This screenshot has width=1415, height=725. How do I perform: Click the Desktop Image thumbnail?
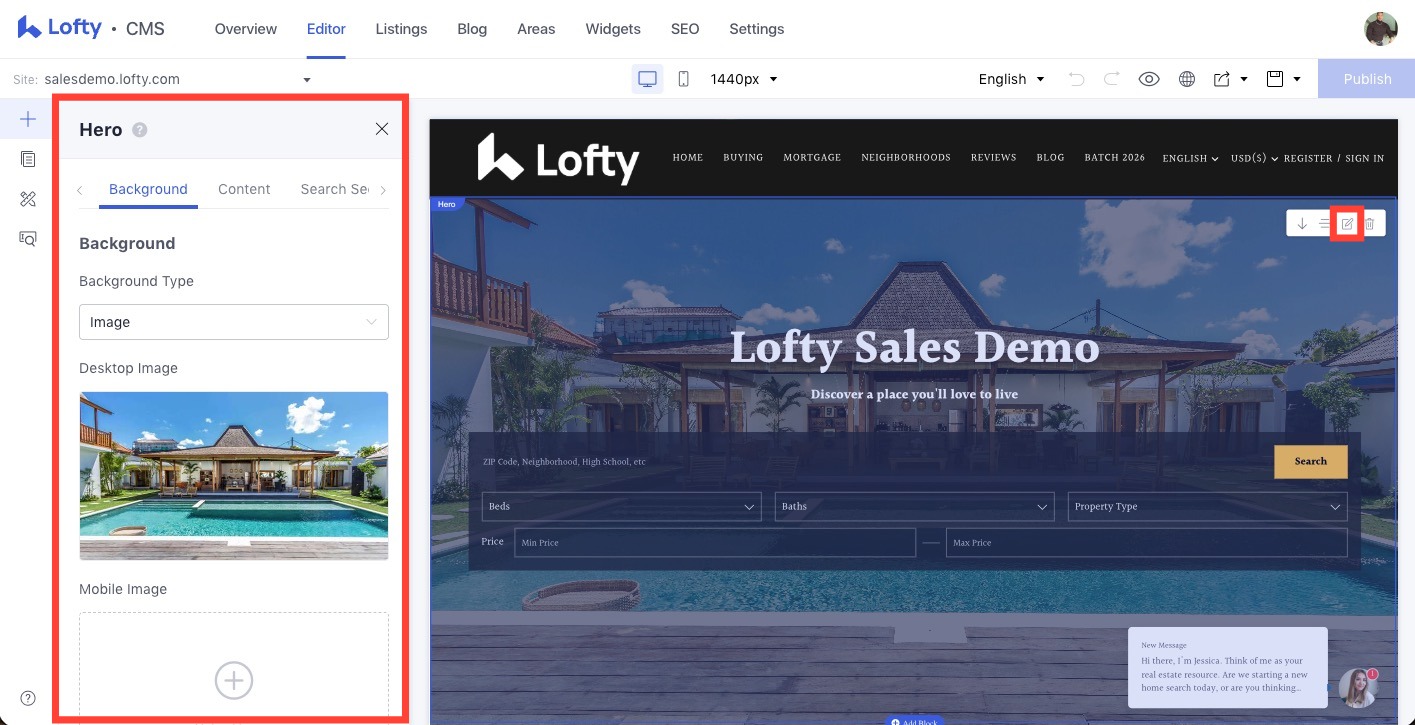tap(234, 475)
